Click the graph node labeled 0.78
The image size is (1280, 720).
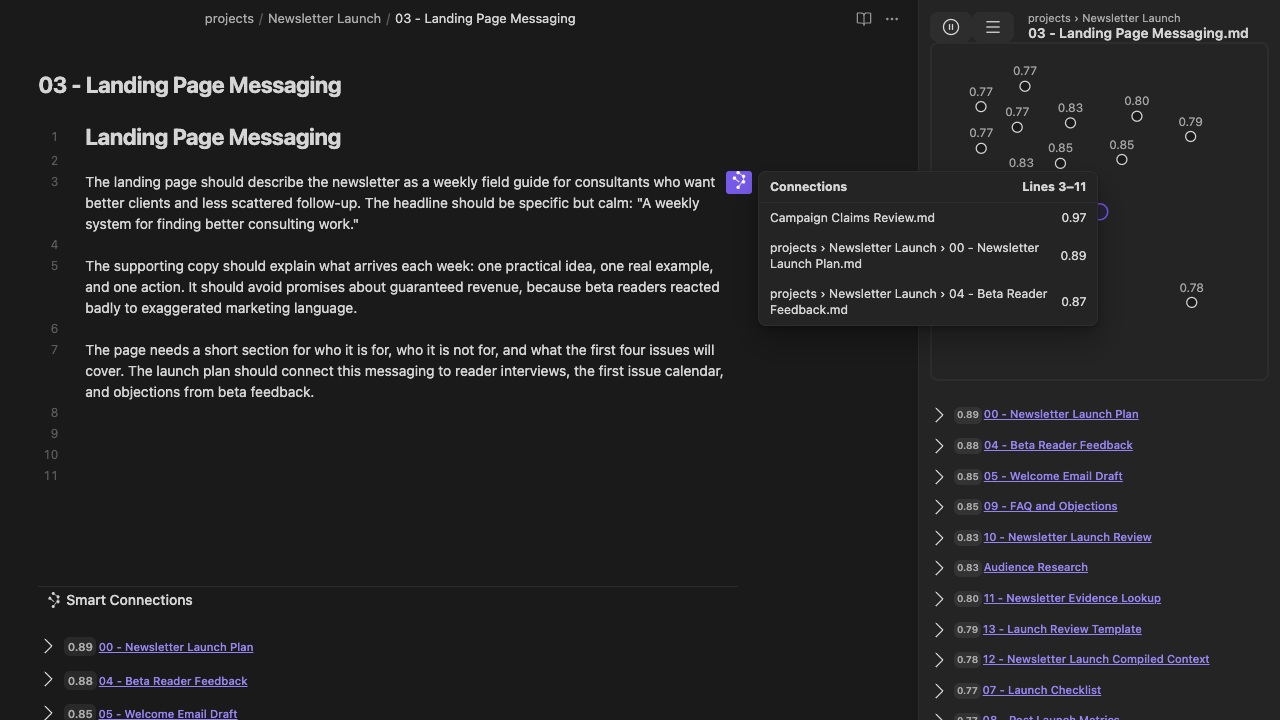tap(1191, 303)
